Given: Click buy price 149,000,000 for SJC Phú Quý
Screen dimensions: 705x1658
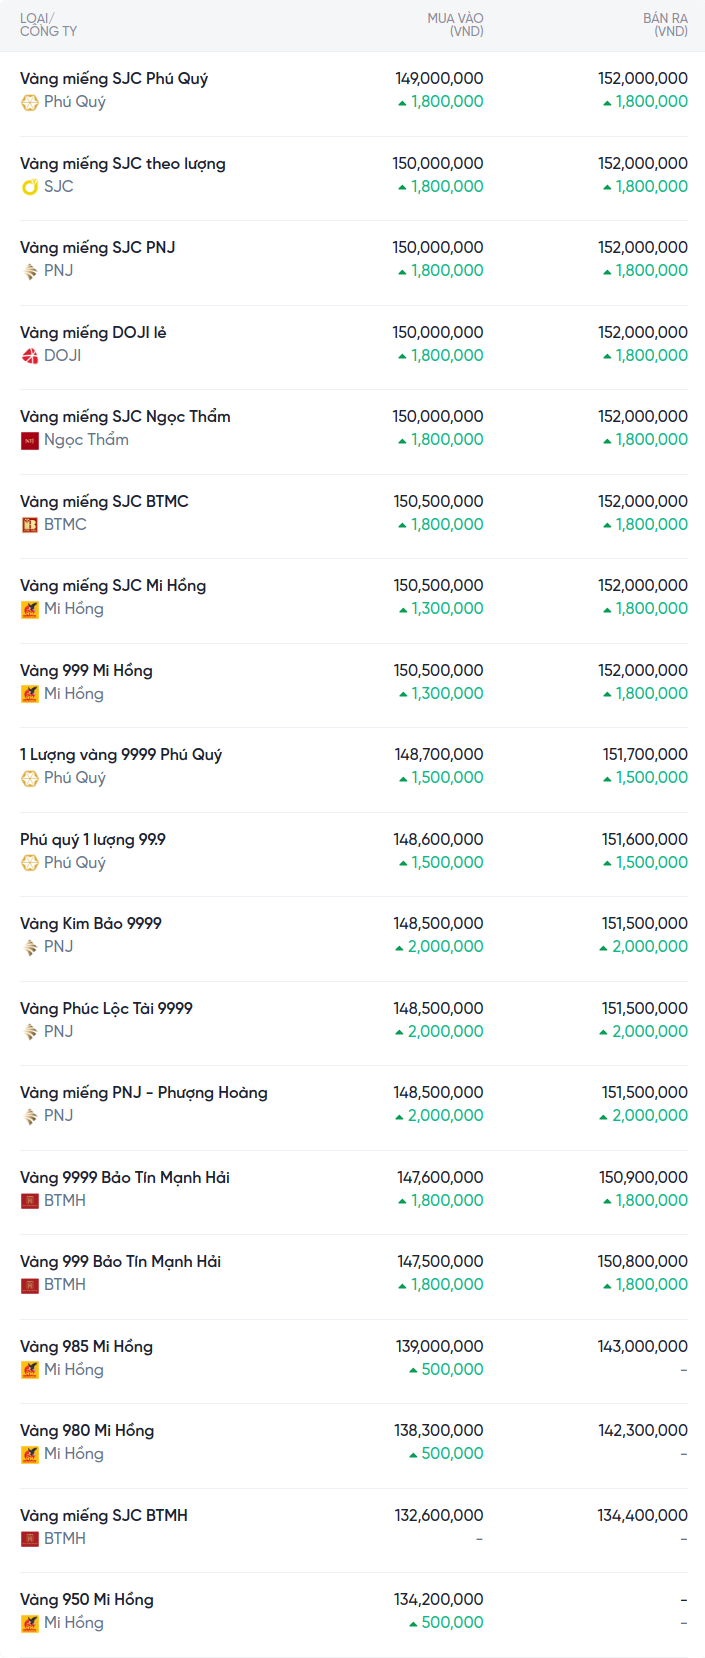Looking at the screenshot, I should [439, 78].
